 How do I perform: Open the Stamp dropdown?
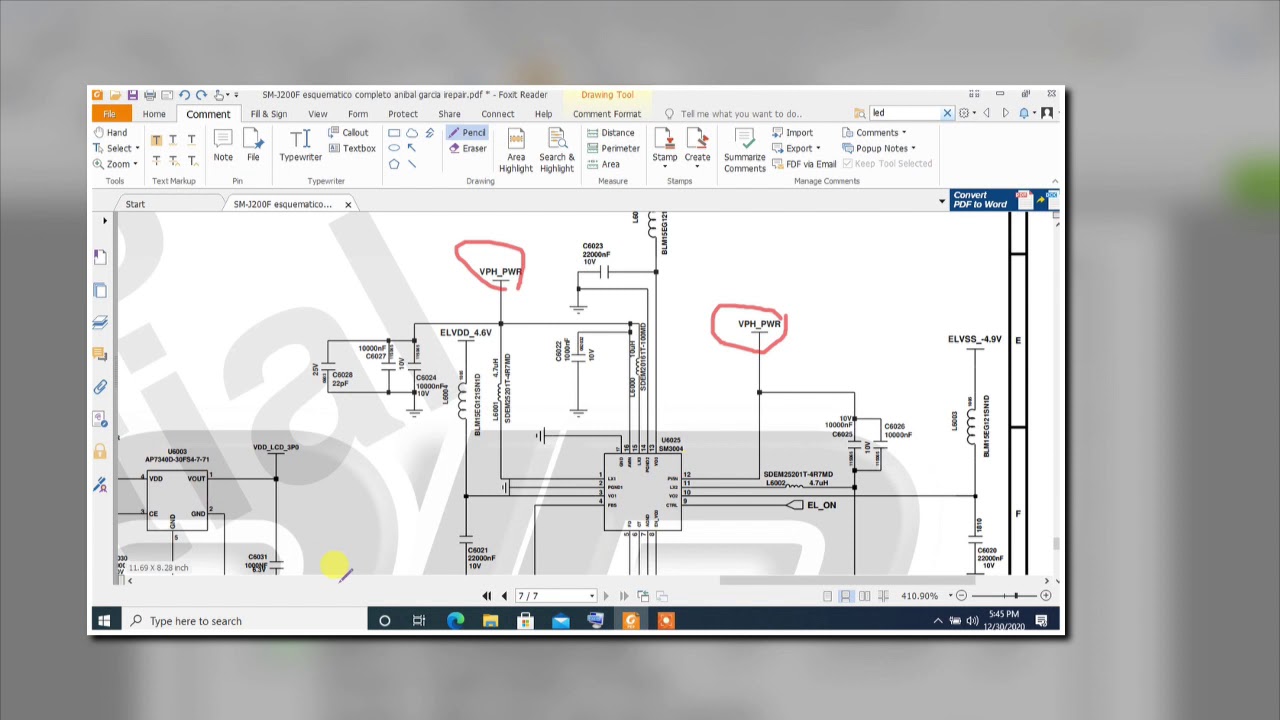pos(665,167)
